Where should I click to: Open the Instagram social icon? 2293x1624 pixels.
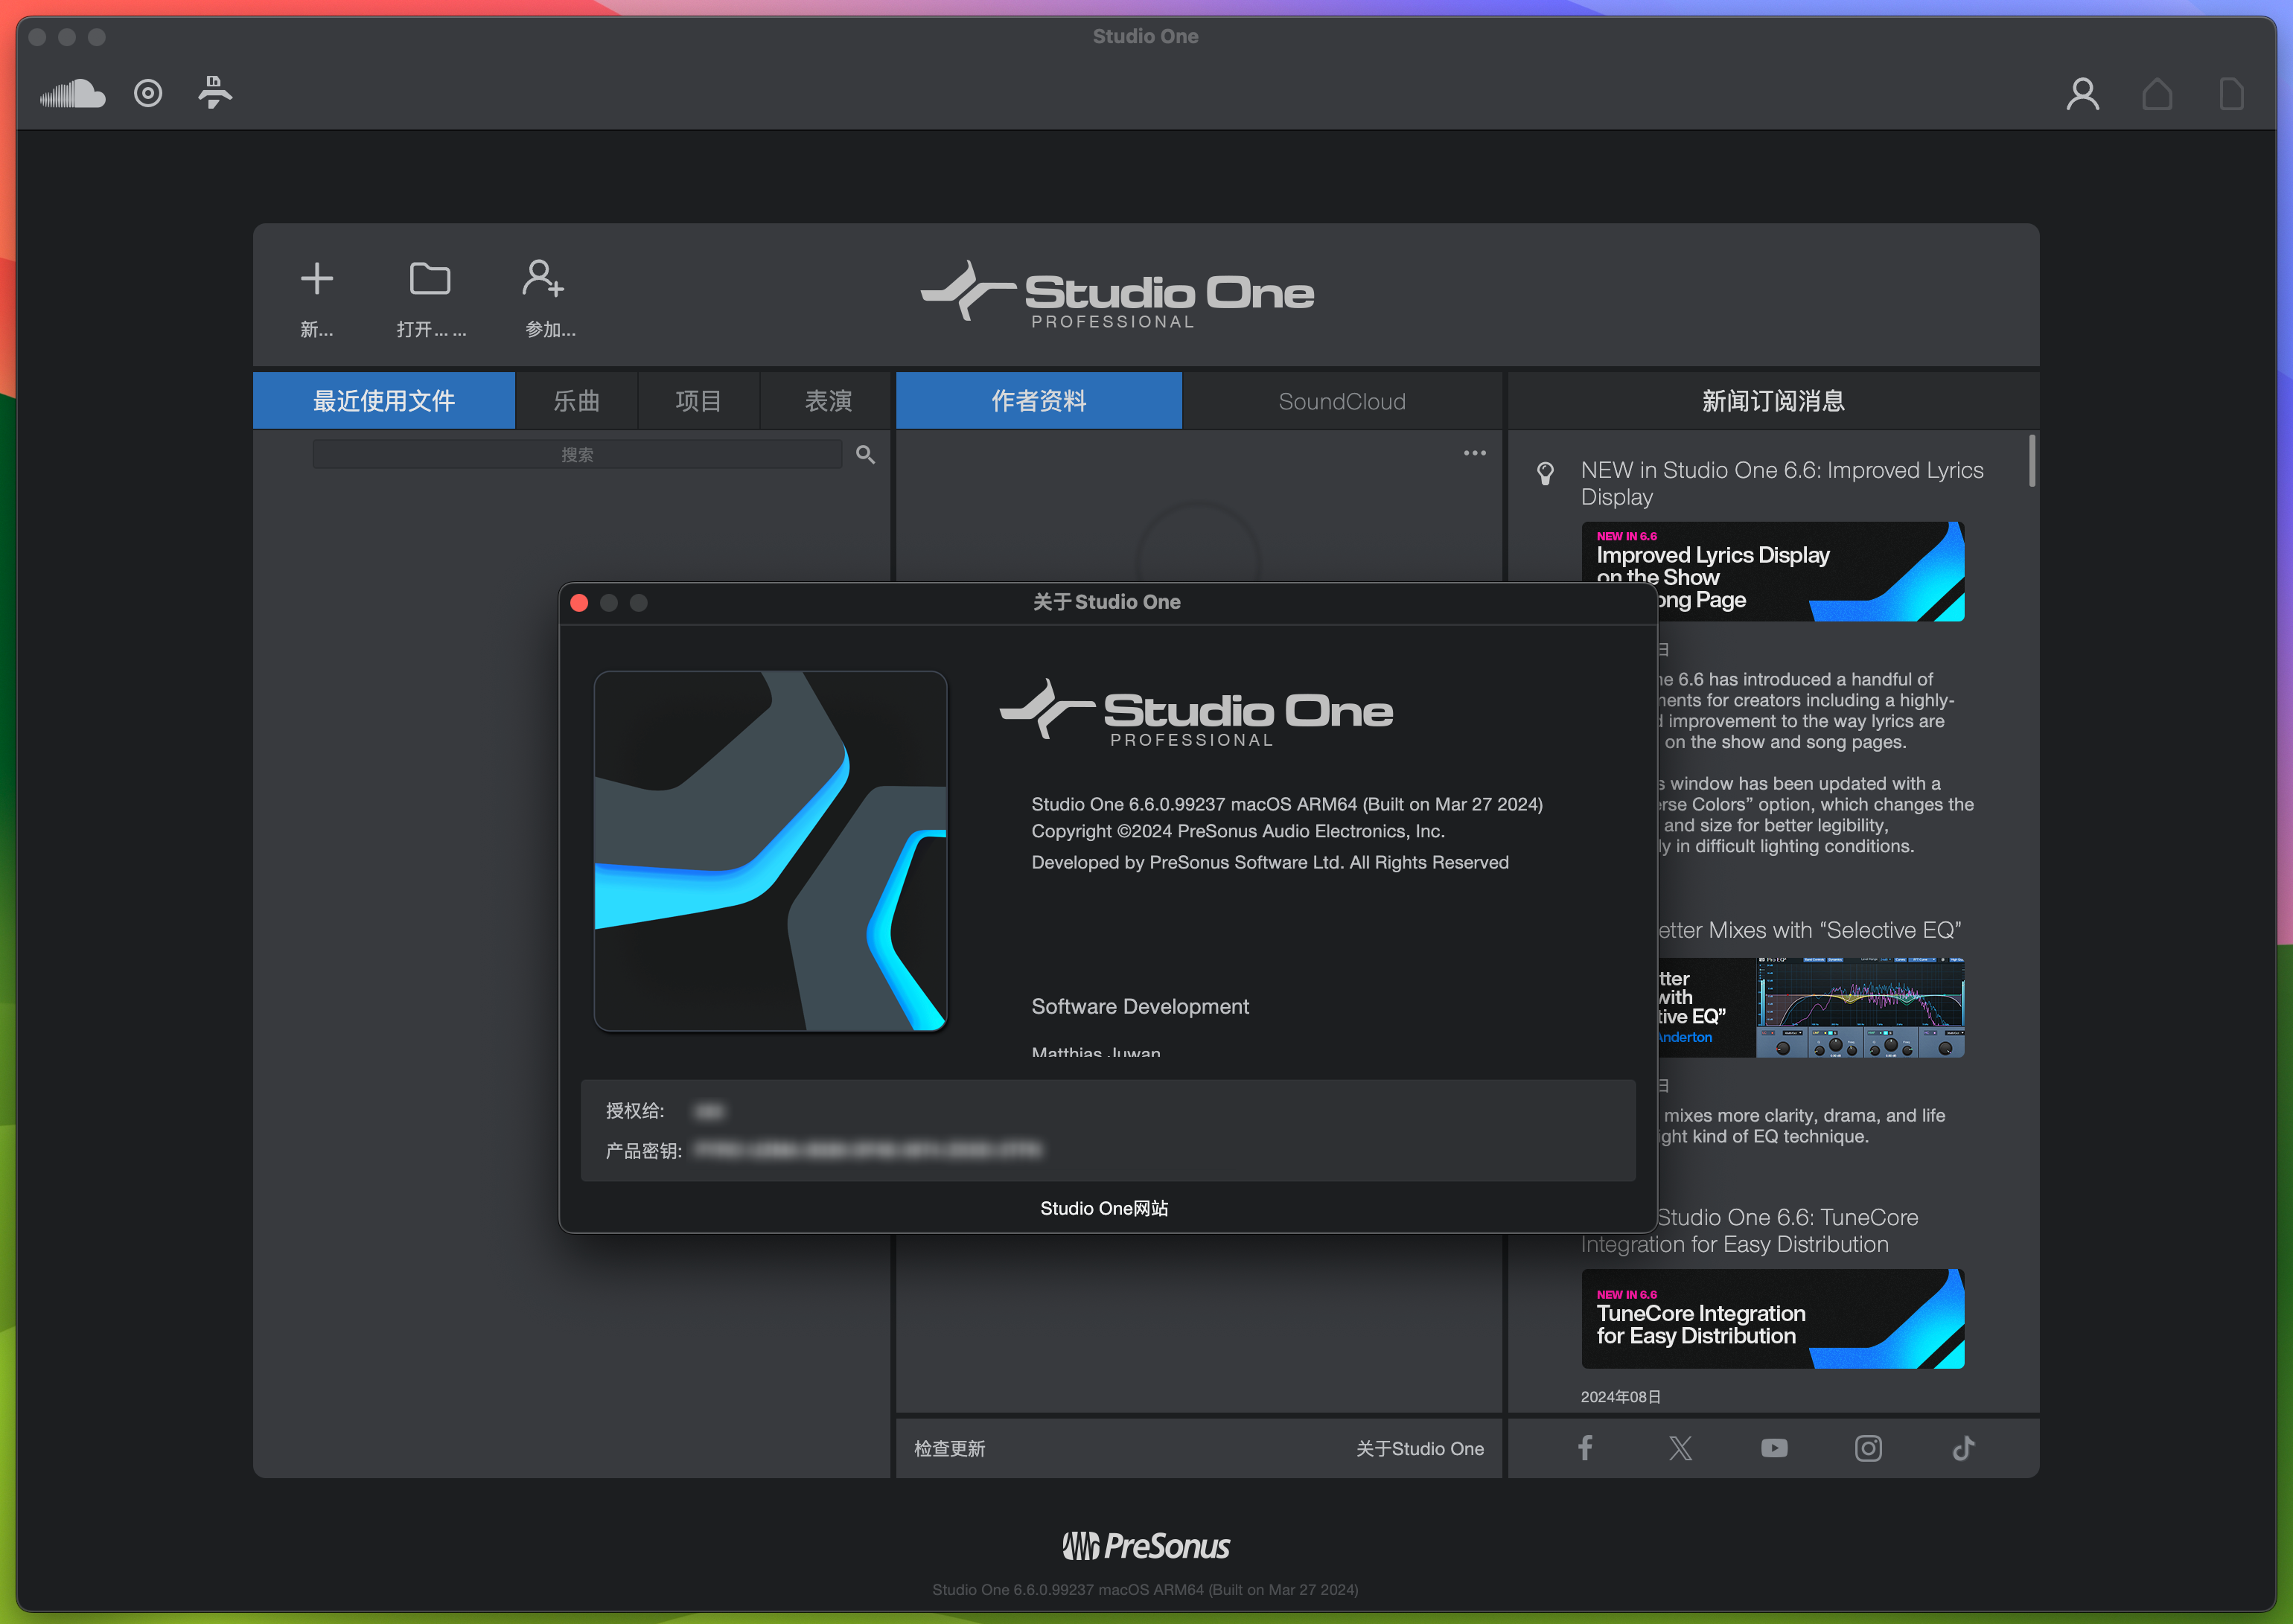(x=1868, y=1448)
